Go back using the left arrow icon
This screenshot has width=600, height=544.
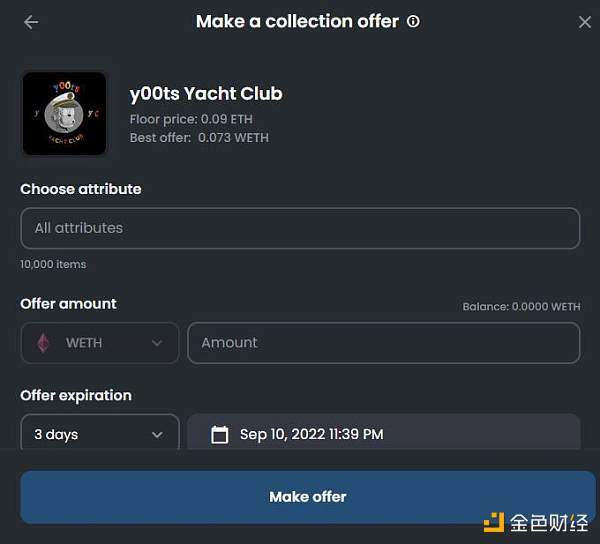[x=31, y=22]
